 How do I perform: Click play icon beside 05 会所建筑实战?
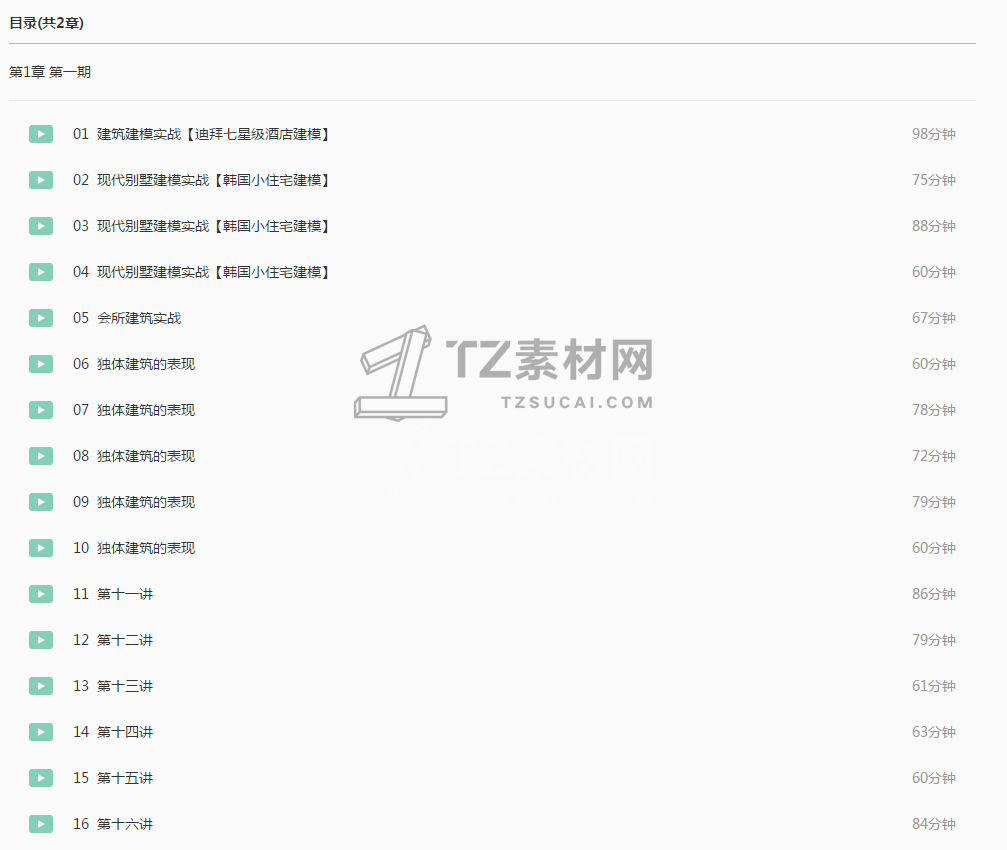pos(41,318)
